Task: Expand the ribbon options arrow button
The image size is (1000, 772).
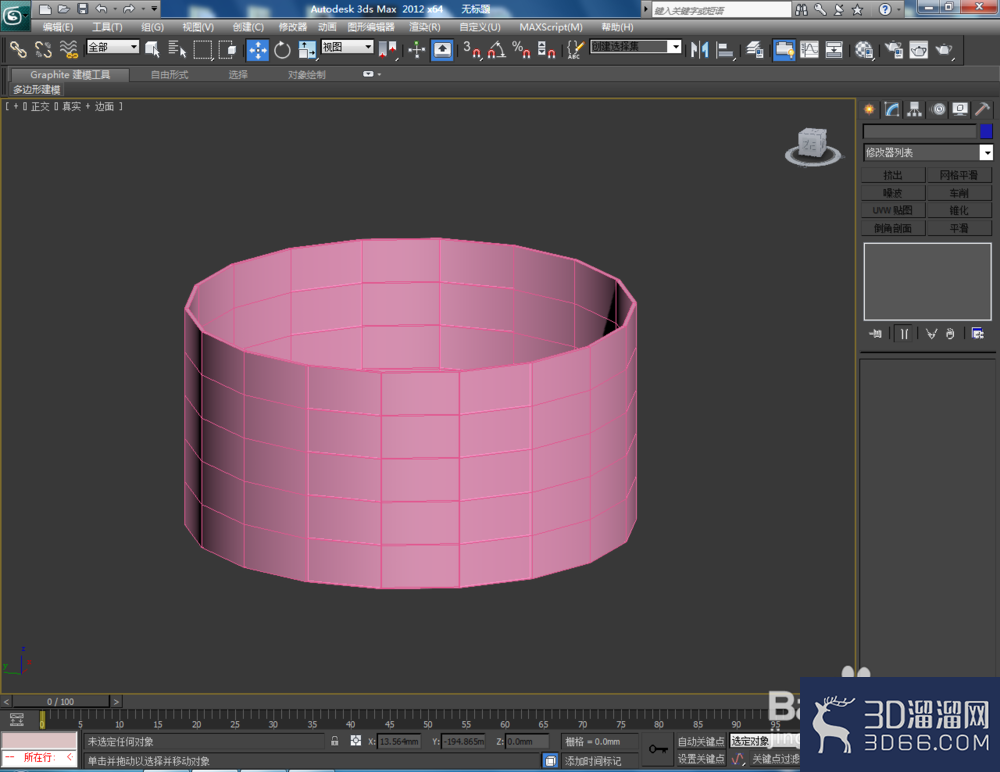Action: (x=371, y=74)
